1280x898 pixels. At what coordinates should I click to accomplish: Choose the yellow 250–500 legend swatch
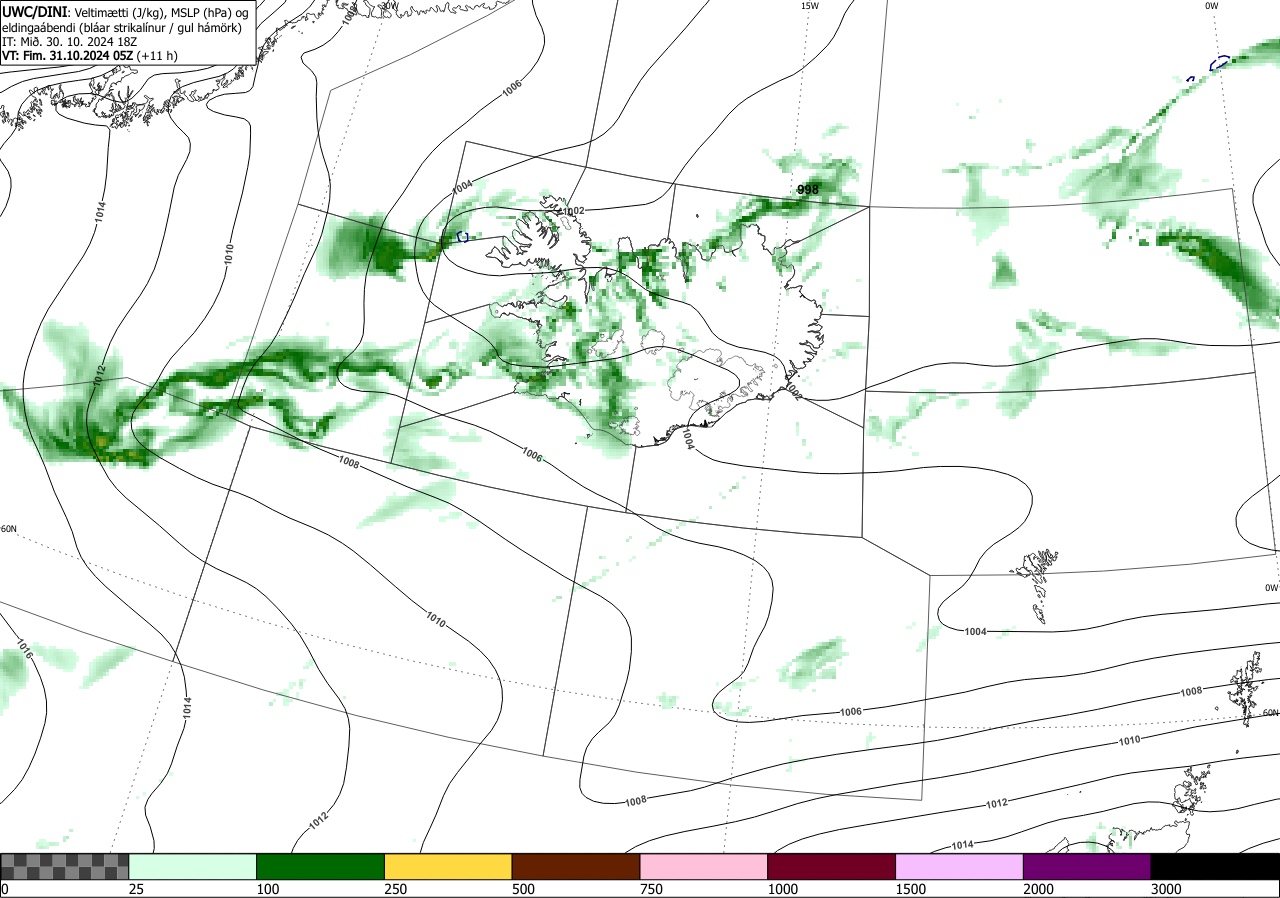(448, 866)
